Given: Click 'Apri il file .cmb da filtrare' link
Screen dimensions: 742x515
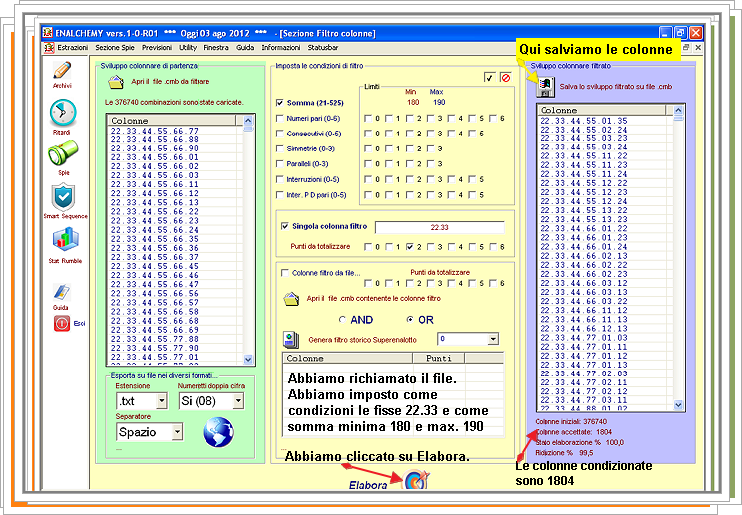Looking at the screenshot, I should point(170,82).
